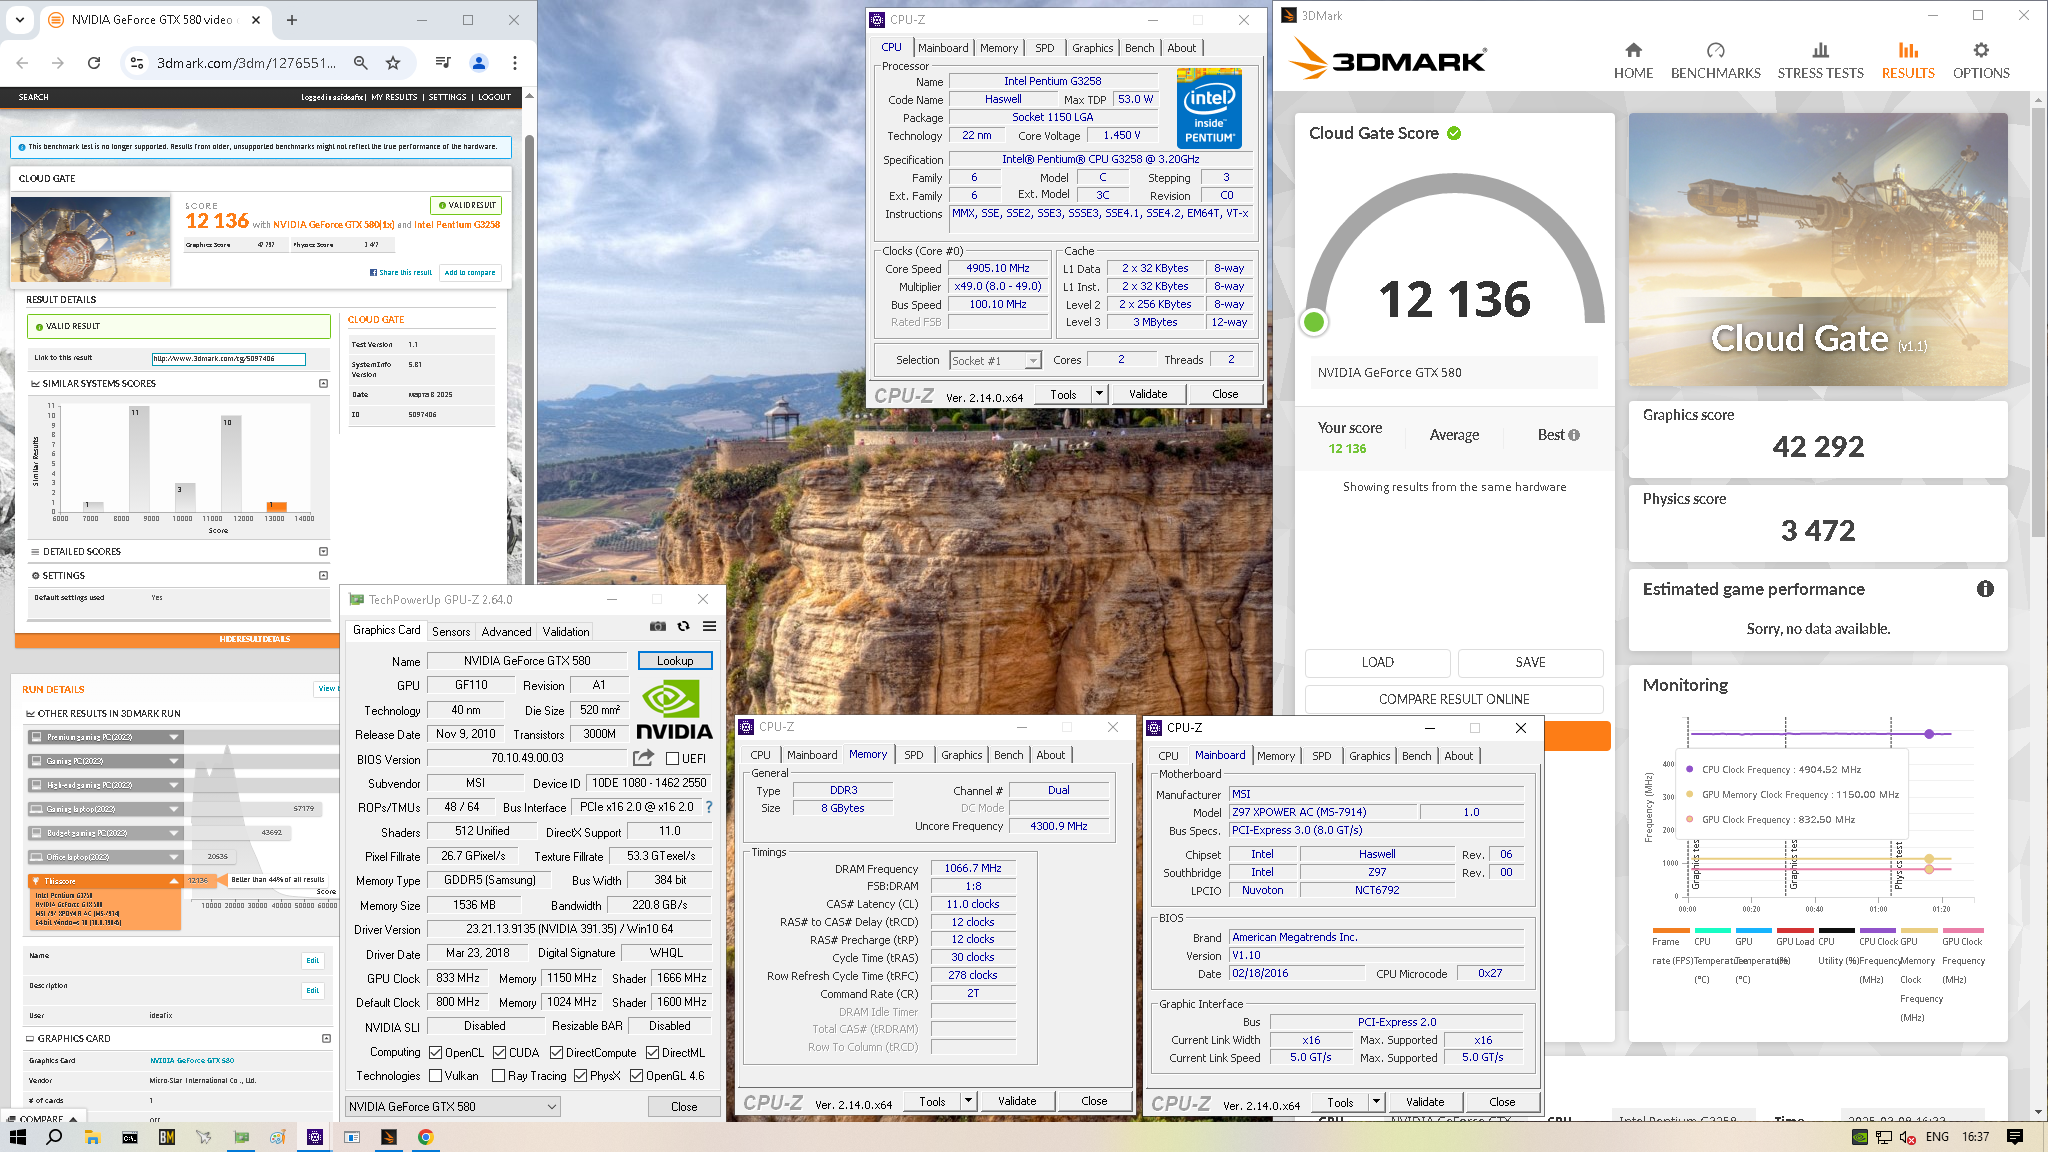Click the Chrome icon in the taskbar

[426, 1137]
